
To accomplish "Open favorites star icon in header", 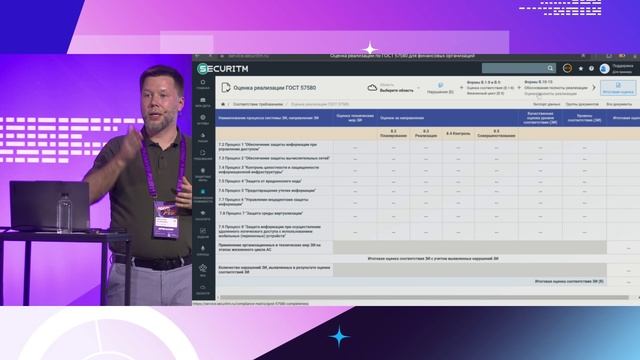I will pyautogui.click(x=581, y=69).
